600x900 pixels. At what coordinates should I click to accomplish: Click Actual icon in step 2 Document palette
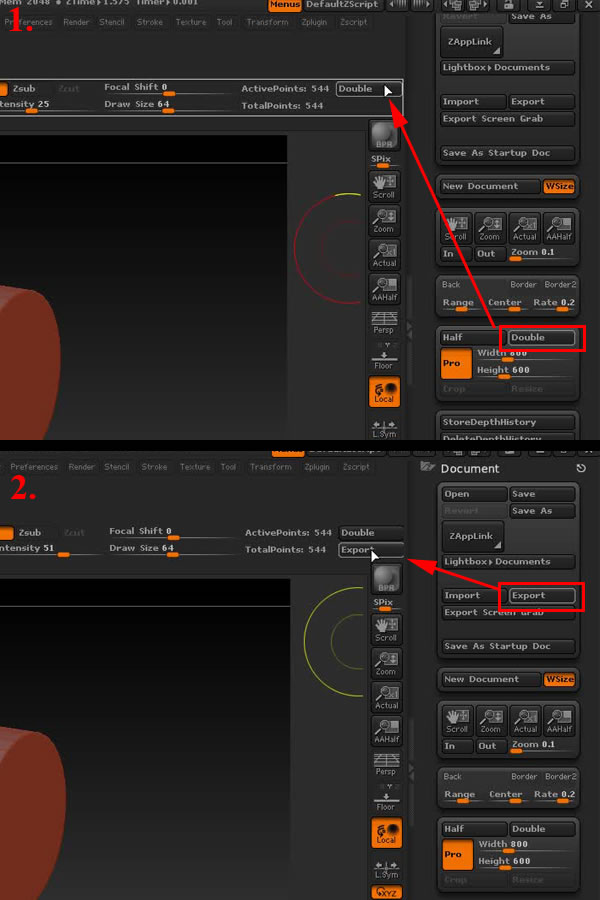[525, 721]
